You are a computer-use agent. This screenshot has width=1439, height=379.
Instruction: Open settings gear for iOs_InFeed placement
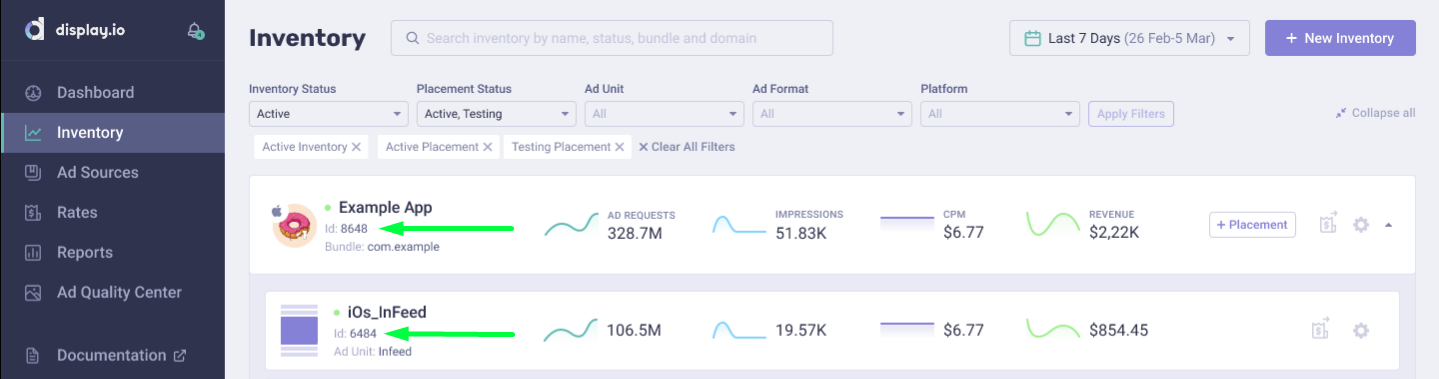tap(1360, 330)
